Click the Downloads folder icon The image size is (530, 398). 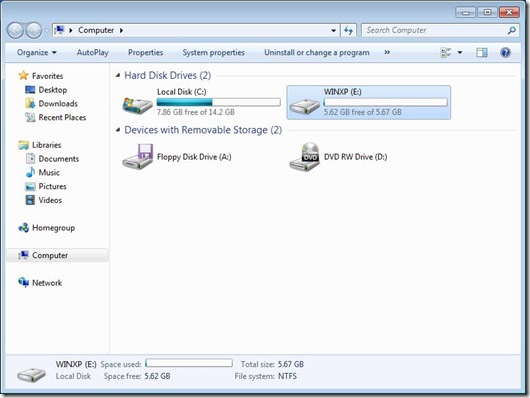30,103
